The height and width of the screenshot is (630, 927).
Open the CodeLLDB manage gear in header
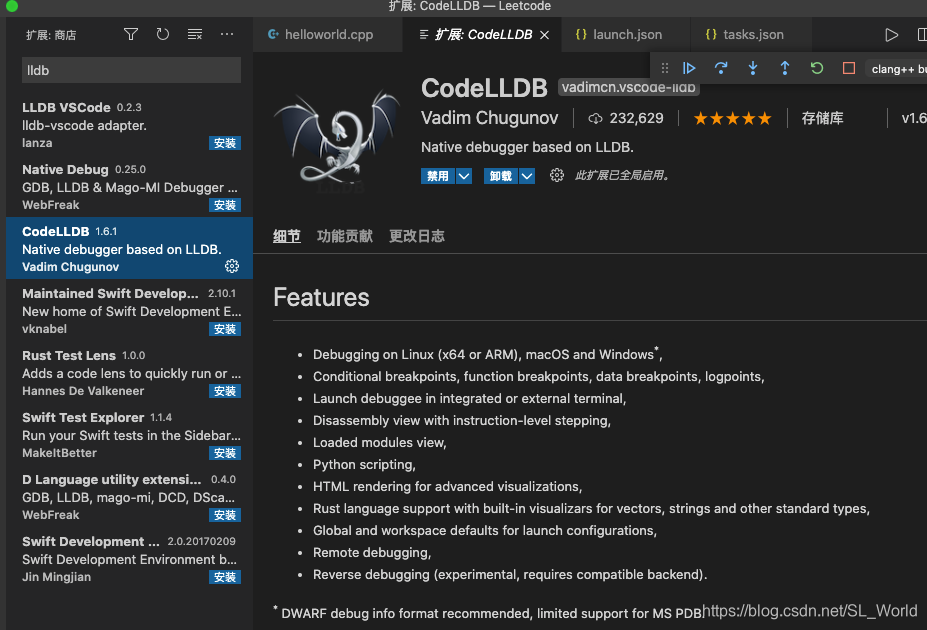556,176
